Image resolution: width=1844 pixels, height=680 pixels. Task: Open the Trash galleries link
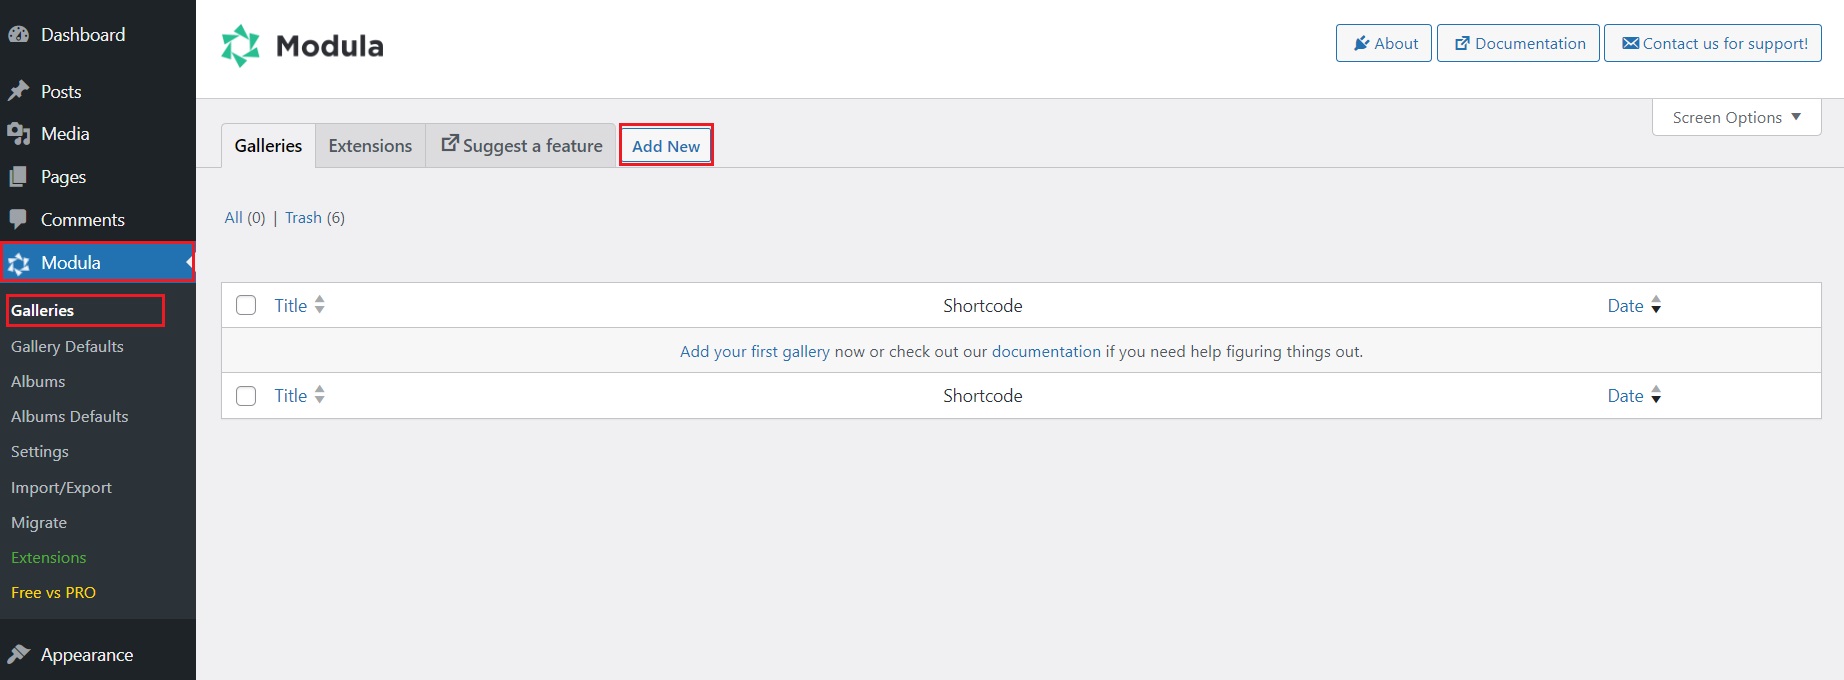303,218
